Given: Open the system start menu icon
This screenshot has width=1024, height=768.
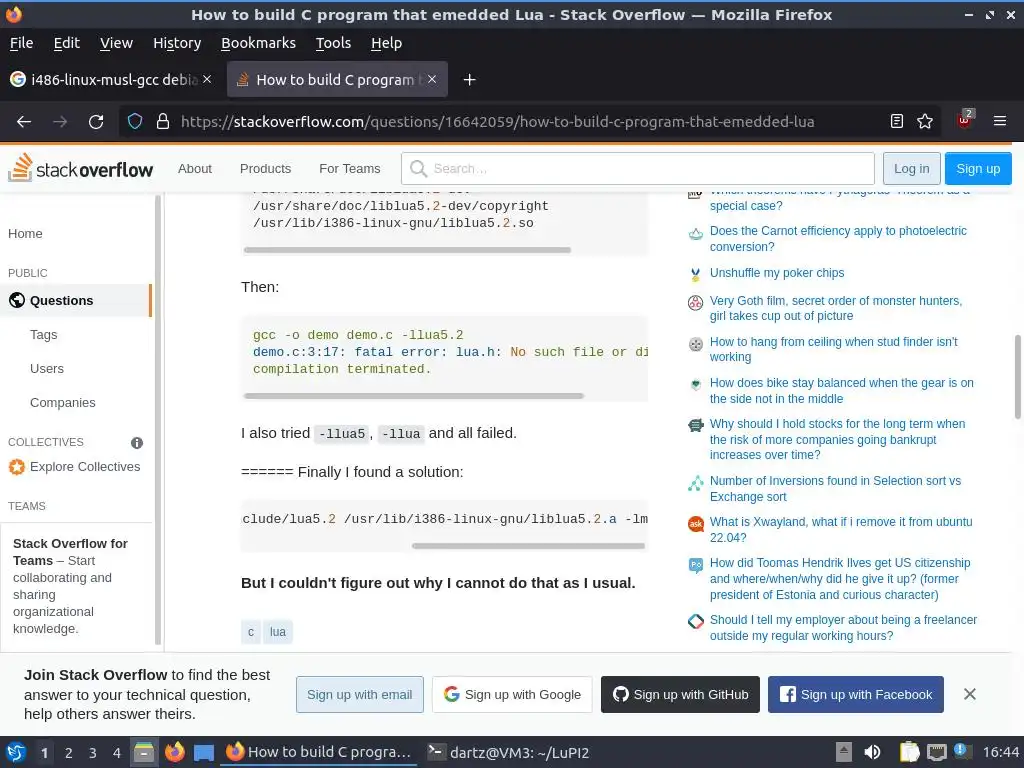Looking at the screenshot, I should 16,752.
